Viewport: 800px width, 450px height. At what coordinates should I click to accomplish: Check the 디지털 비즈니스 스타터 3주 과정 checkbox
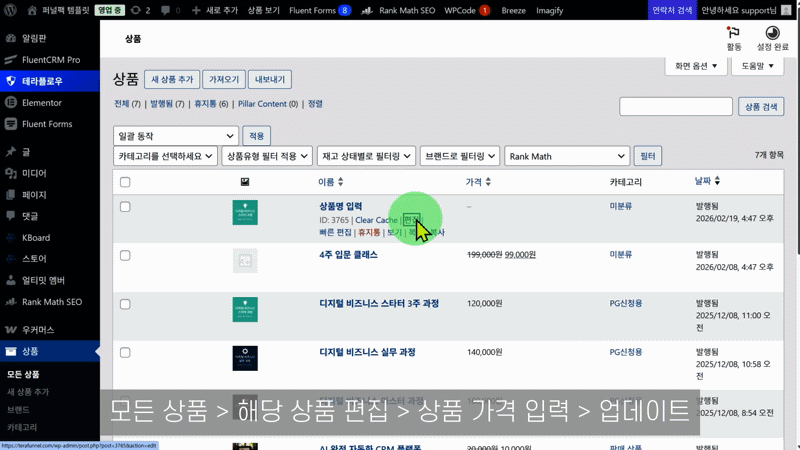tap(125, 304)
